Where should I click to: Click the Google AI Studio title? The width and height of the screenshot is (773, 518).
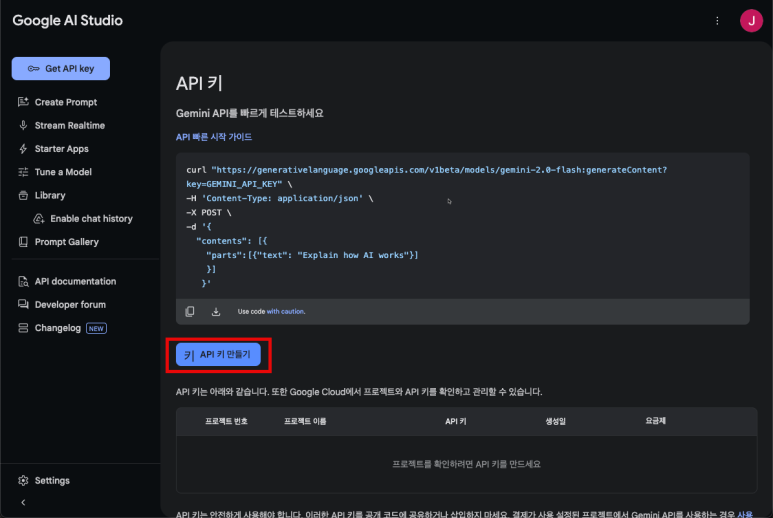(x=68, y=21)
